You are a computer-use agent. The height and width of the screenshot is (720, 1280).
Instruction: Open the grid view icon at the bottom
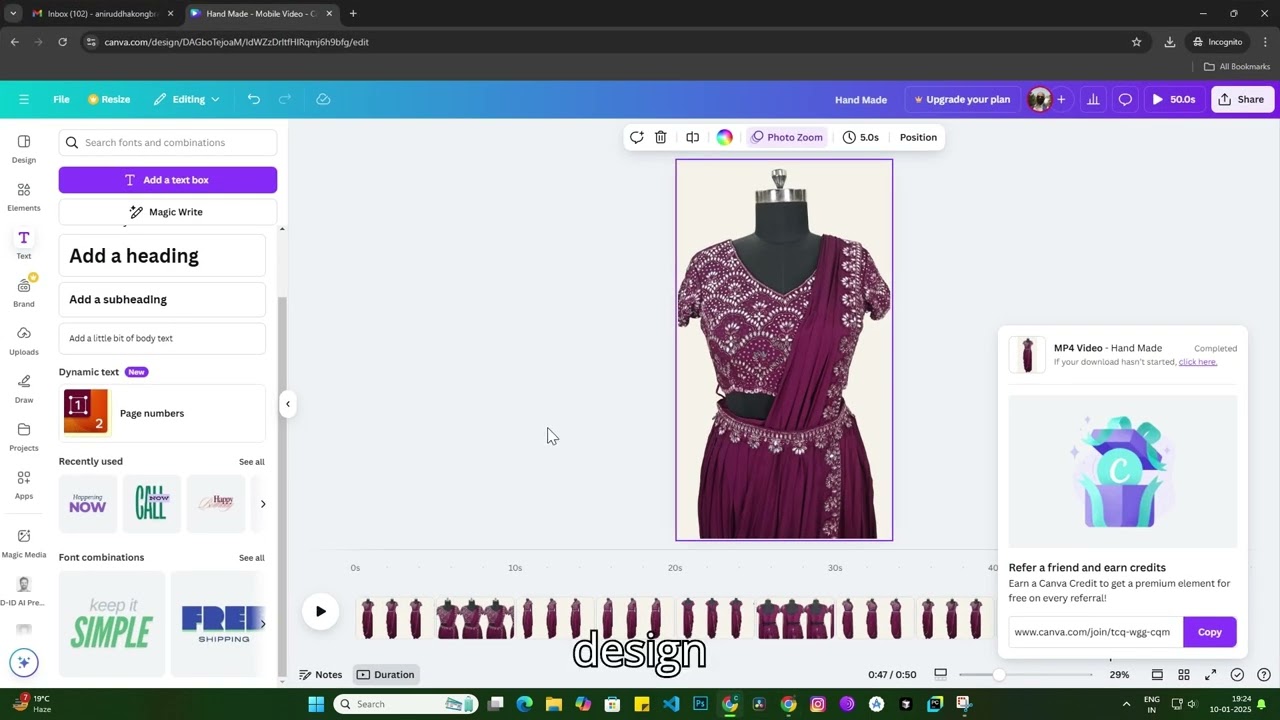click(1184, 675)
